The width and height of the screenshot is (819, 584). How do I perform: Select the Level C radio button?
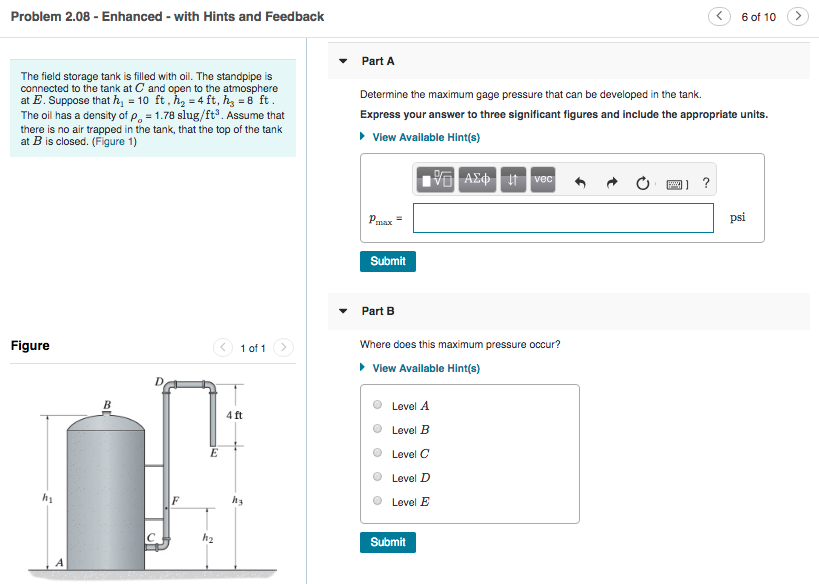(x=377, y=453)
